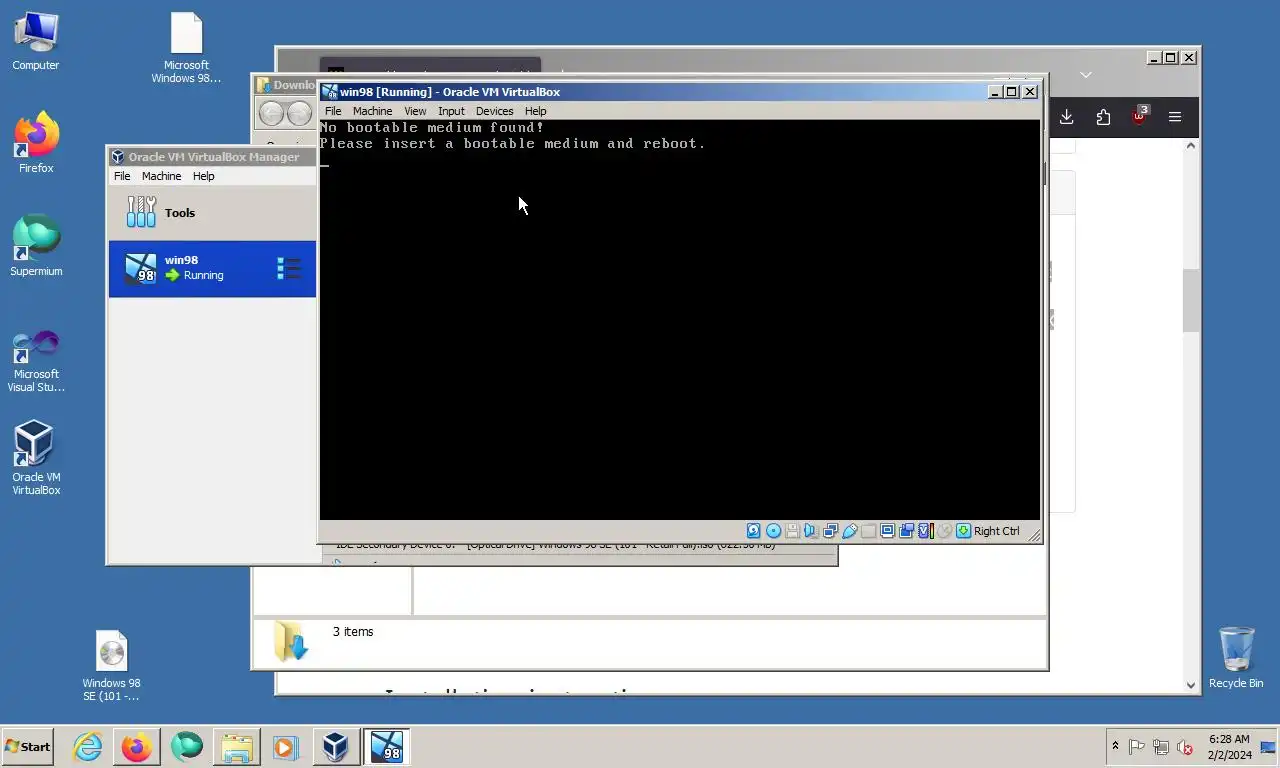
Task: Click the recording overlapping-screens icon in VM status bar
Action: coord(906,531)
